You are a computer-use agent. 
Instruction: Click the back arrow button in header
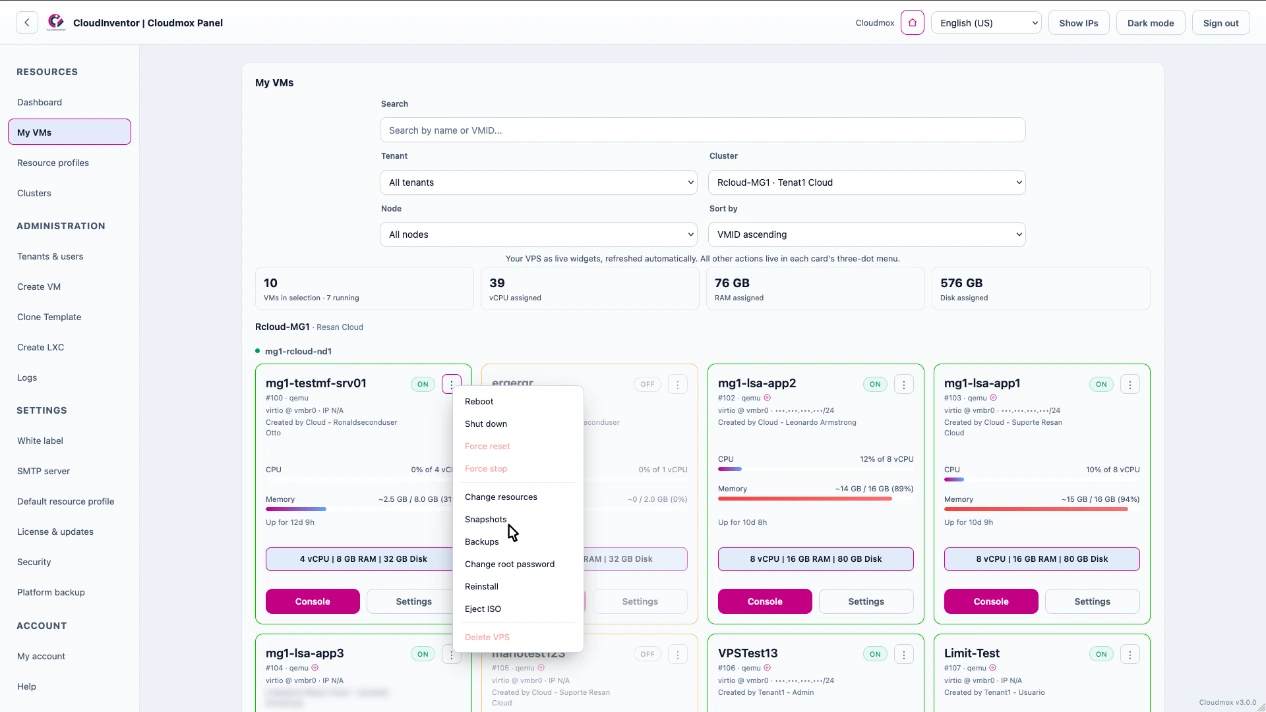tap(27, 22)
